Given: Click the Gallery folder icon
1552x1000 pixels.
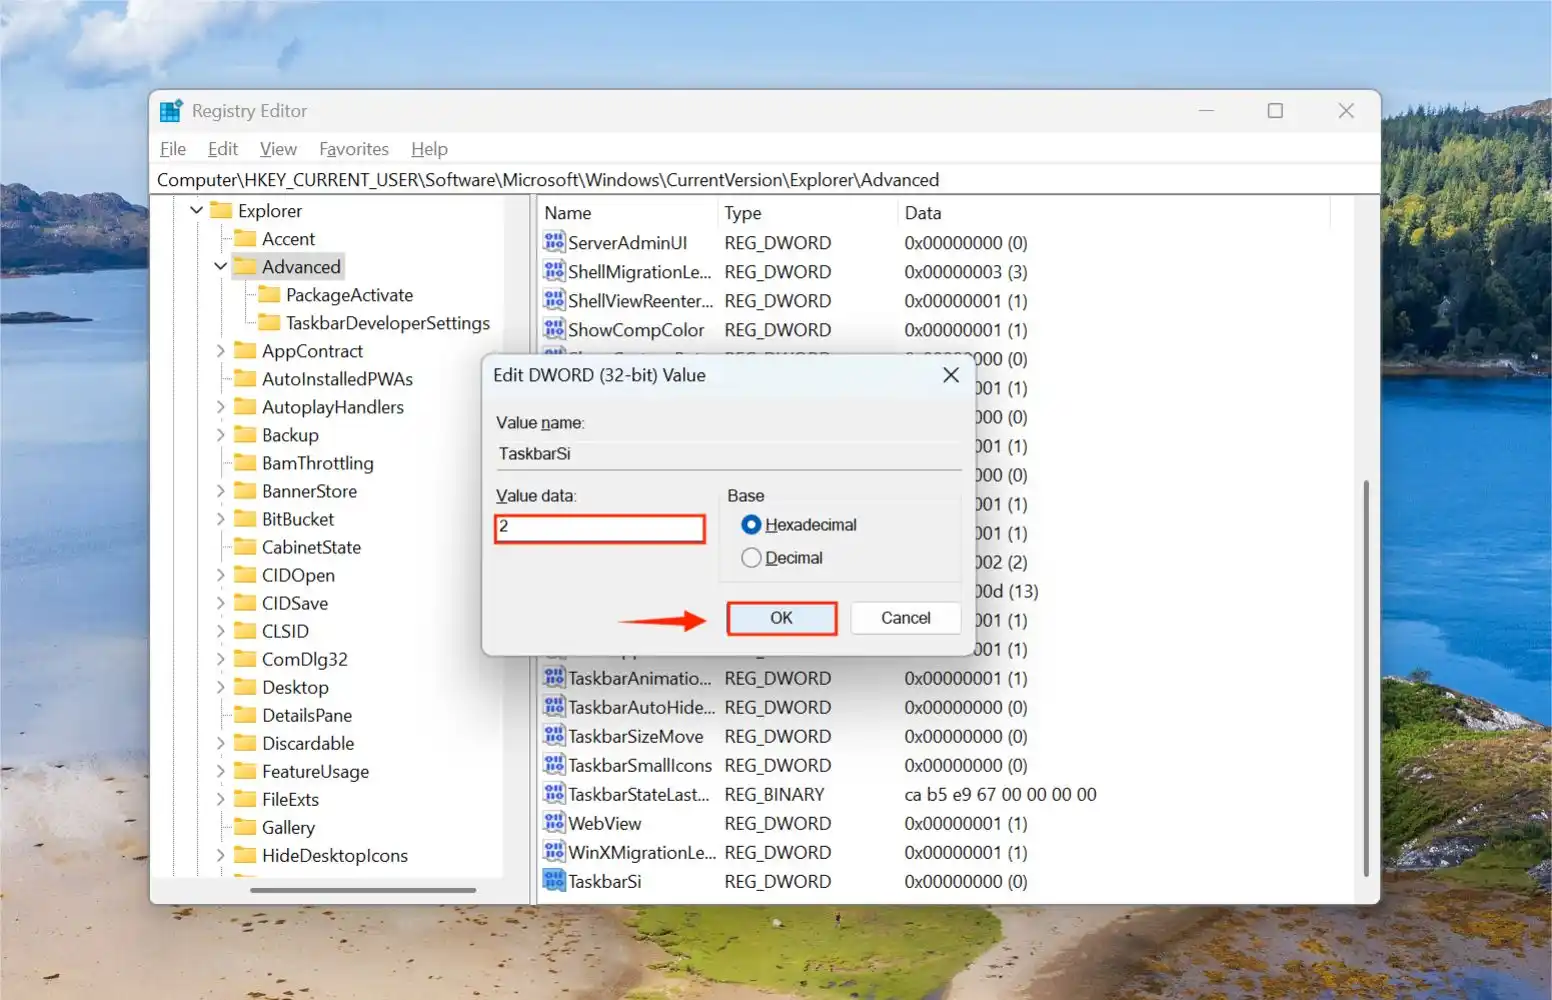Looking at the screenshot, I should 245,826.
